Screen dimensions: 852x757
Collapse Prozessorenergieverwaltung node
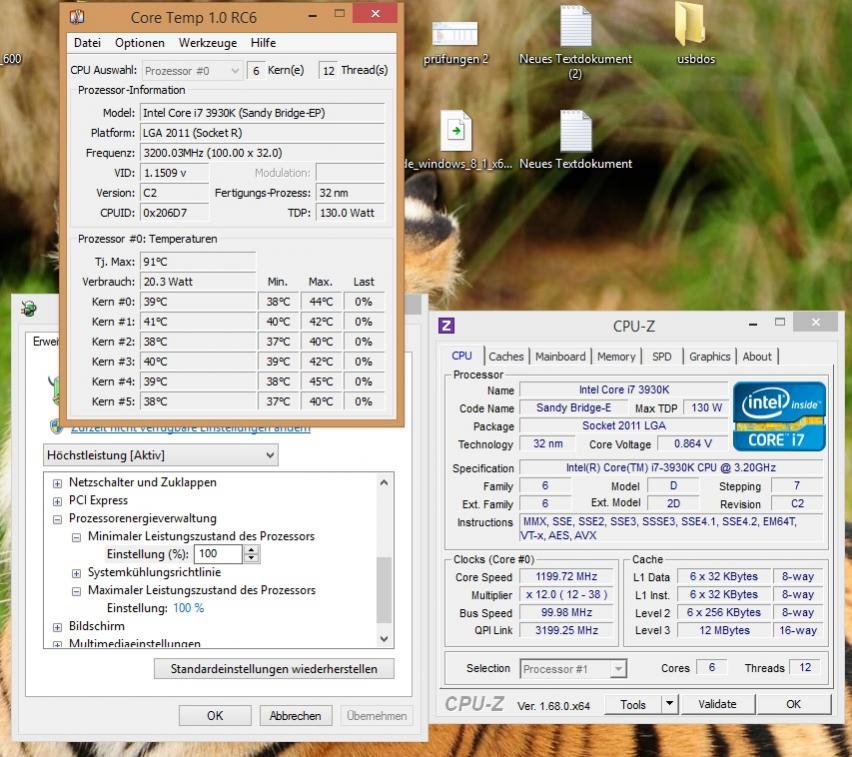point(57,519)
